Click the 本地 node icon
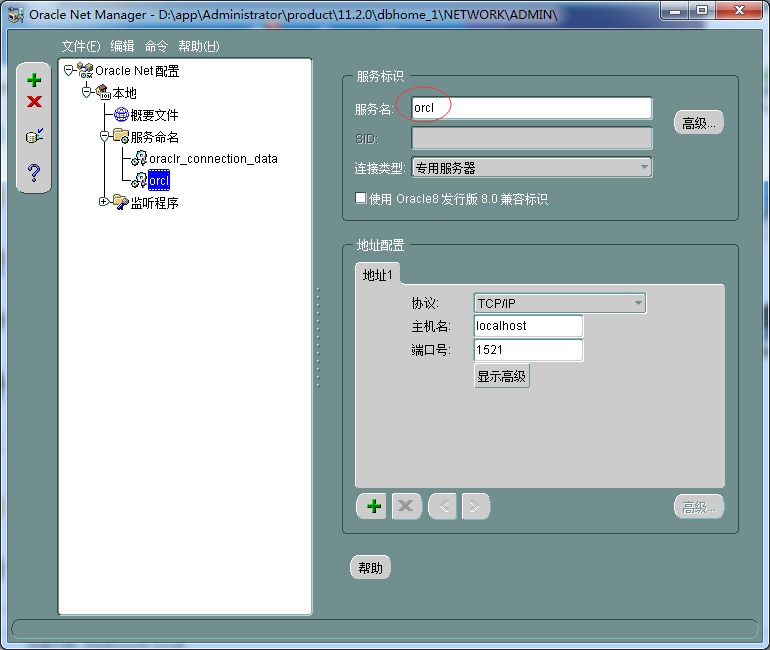Viewport: 770px width, 650px height. (x=103, y=92)
